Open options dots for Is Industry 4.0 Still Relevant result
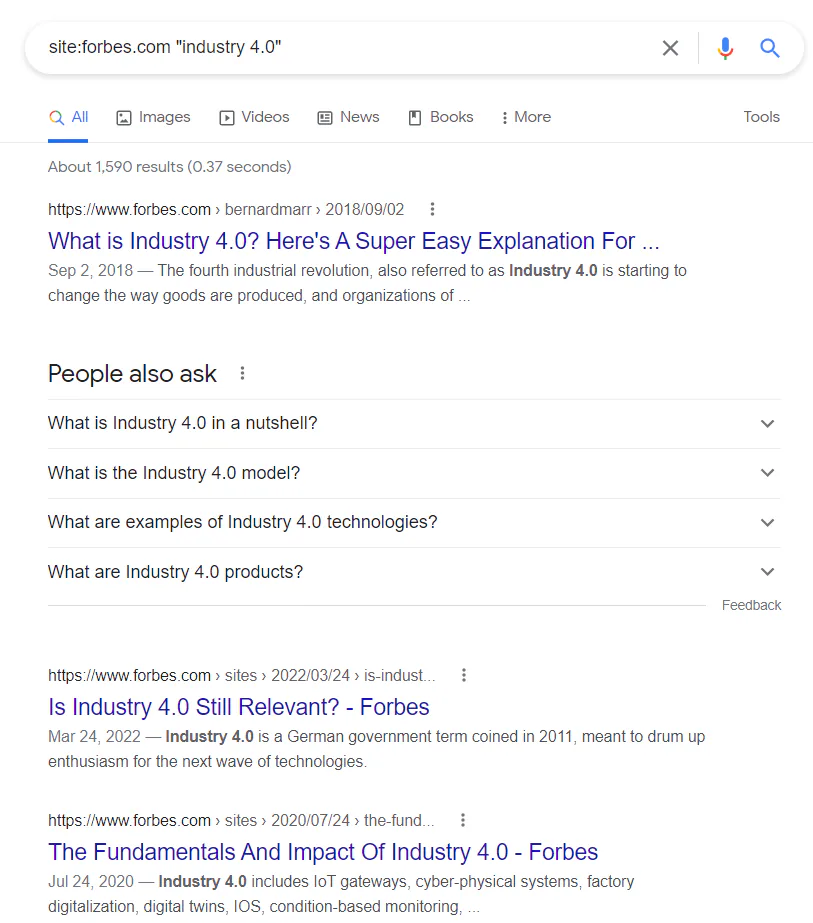Screen dimensions: 813x923 coord(464,675)
